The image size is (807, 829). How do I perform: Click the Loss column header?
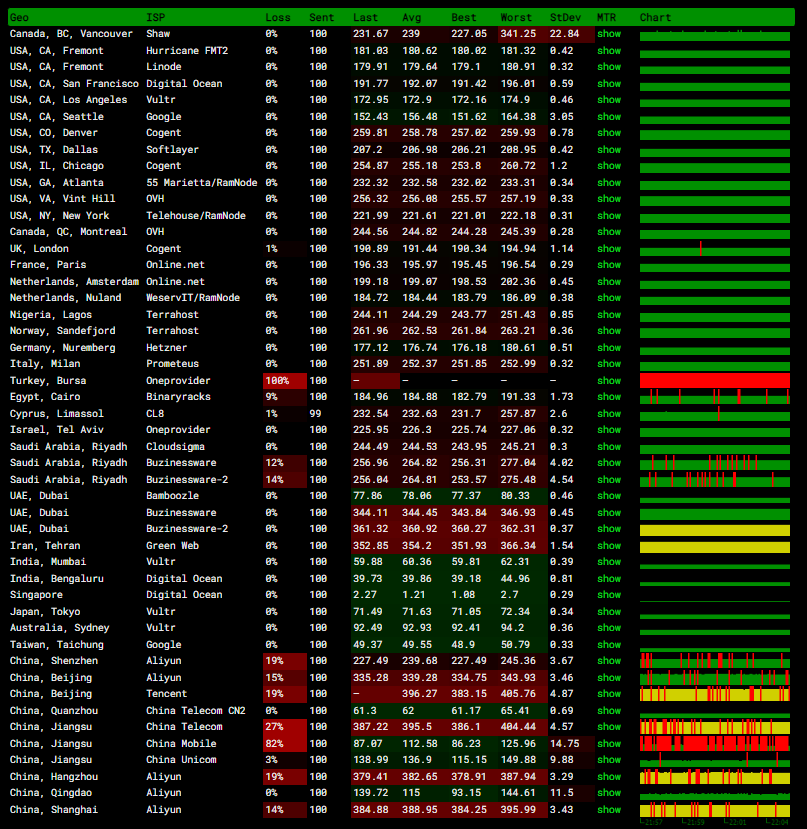pyautogui.click(x=278, y=17)
